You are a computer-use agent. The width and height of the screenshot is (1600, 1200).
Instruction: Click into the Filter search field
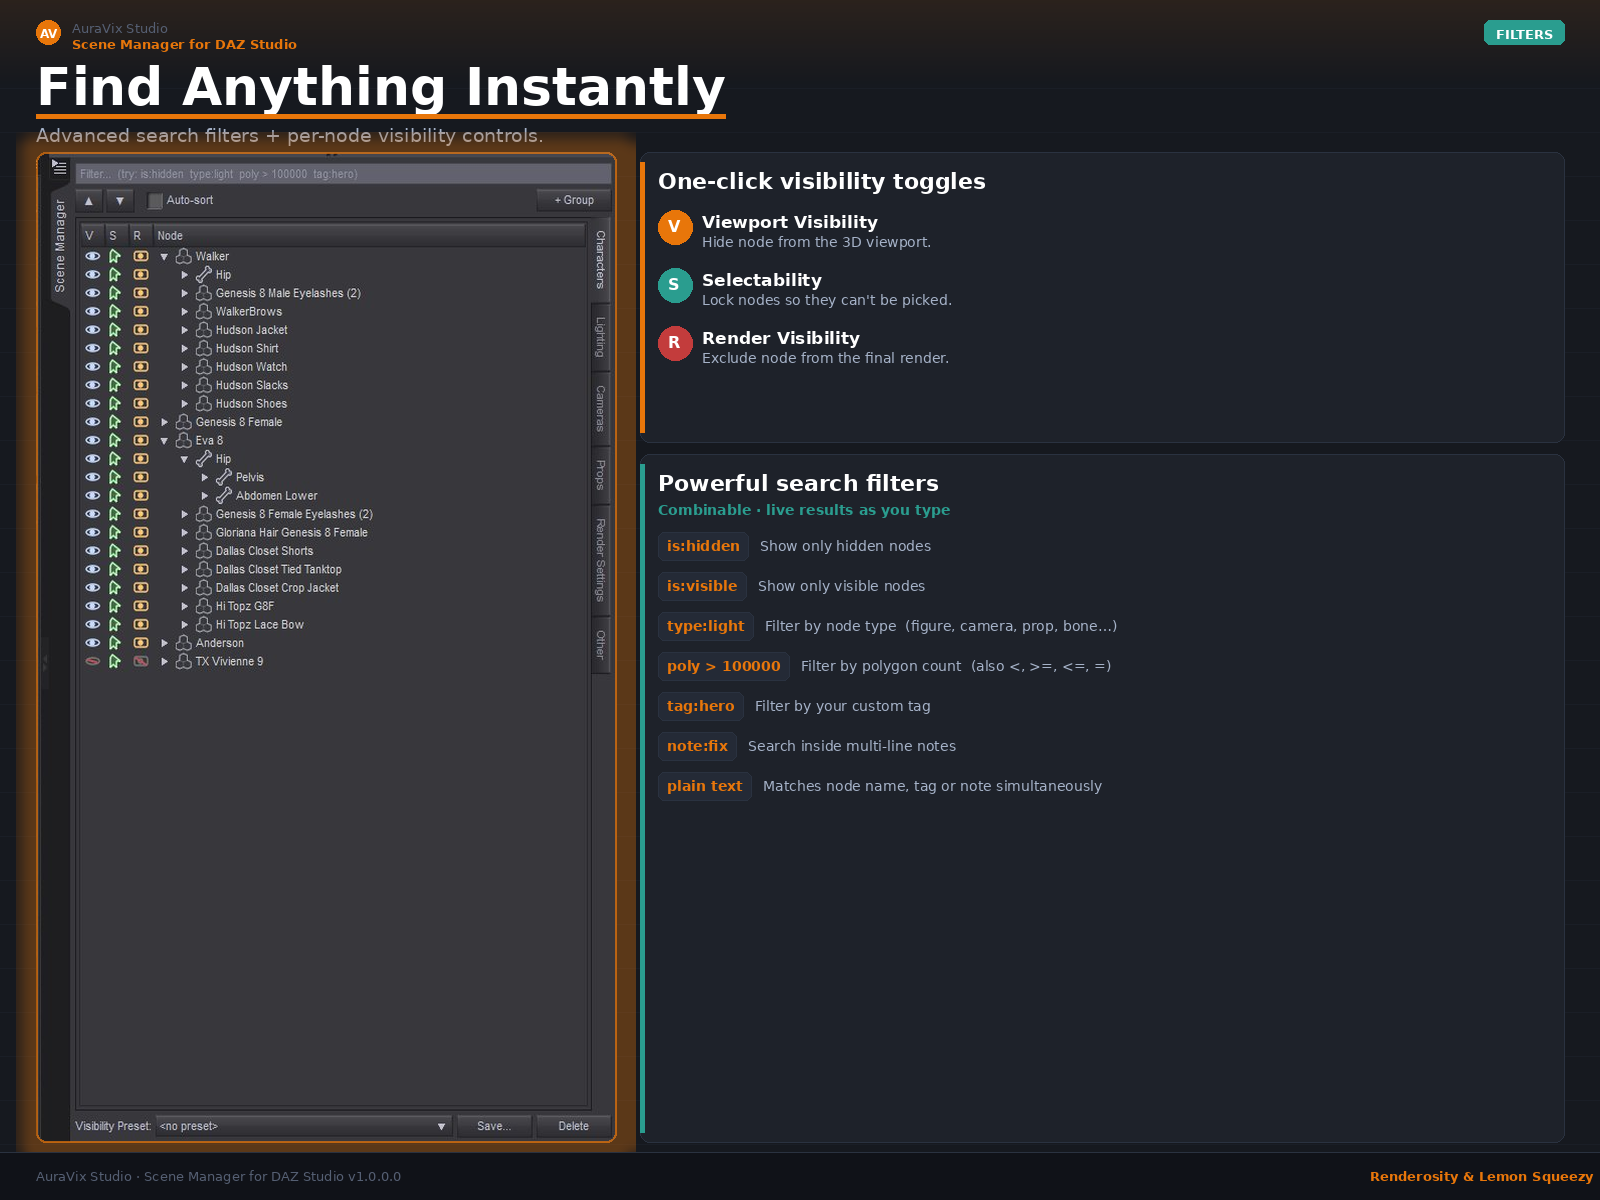point(344,174)
